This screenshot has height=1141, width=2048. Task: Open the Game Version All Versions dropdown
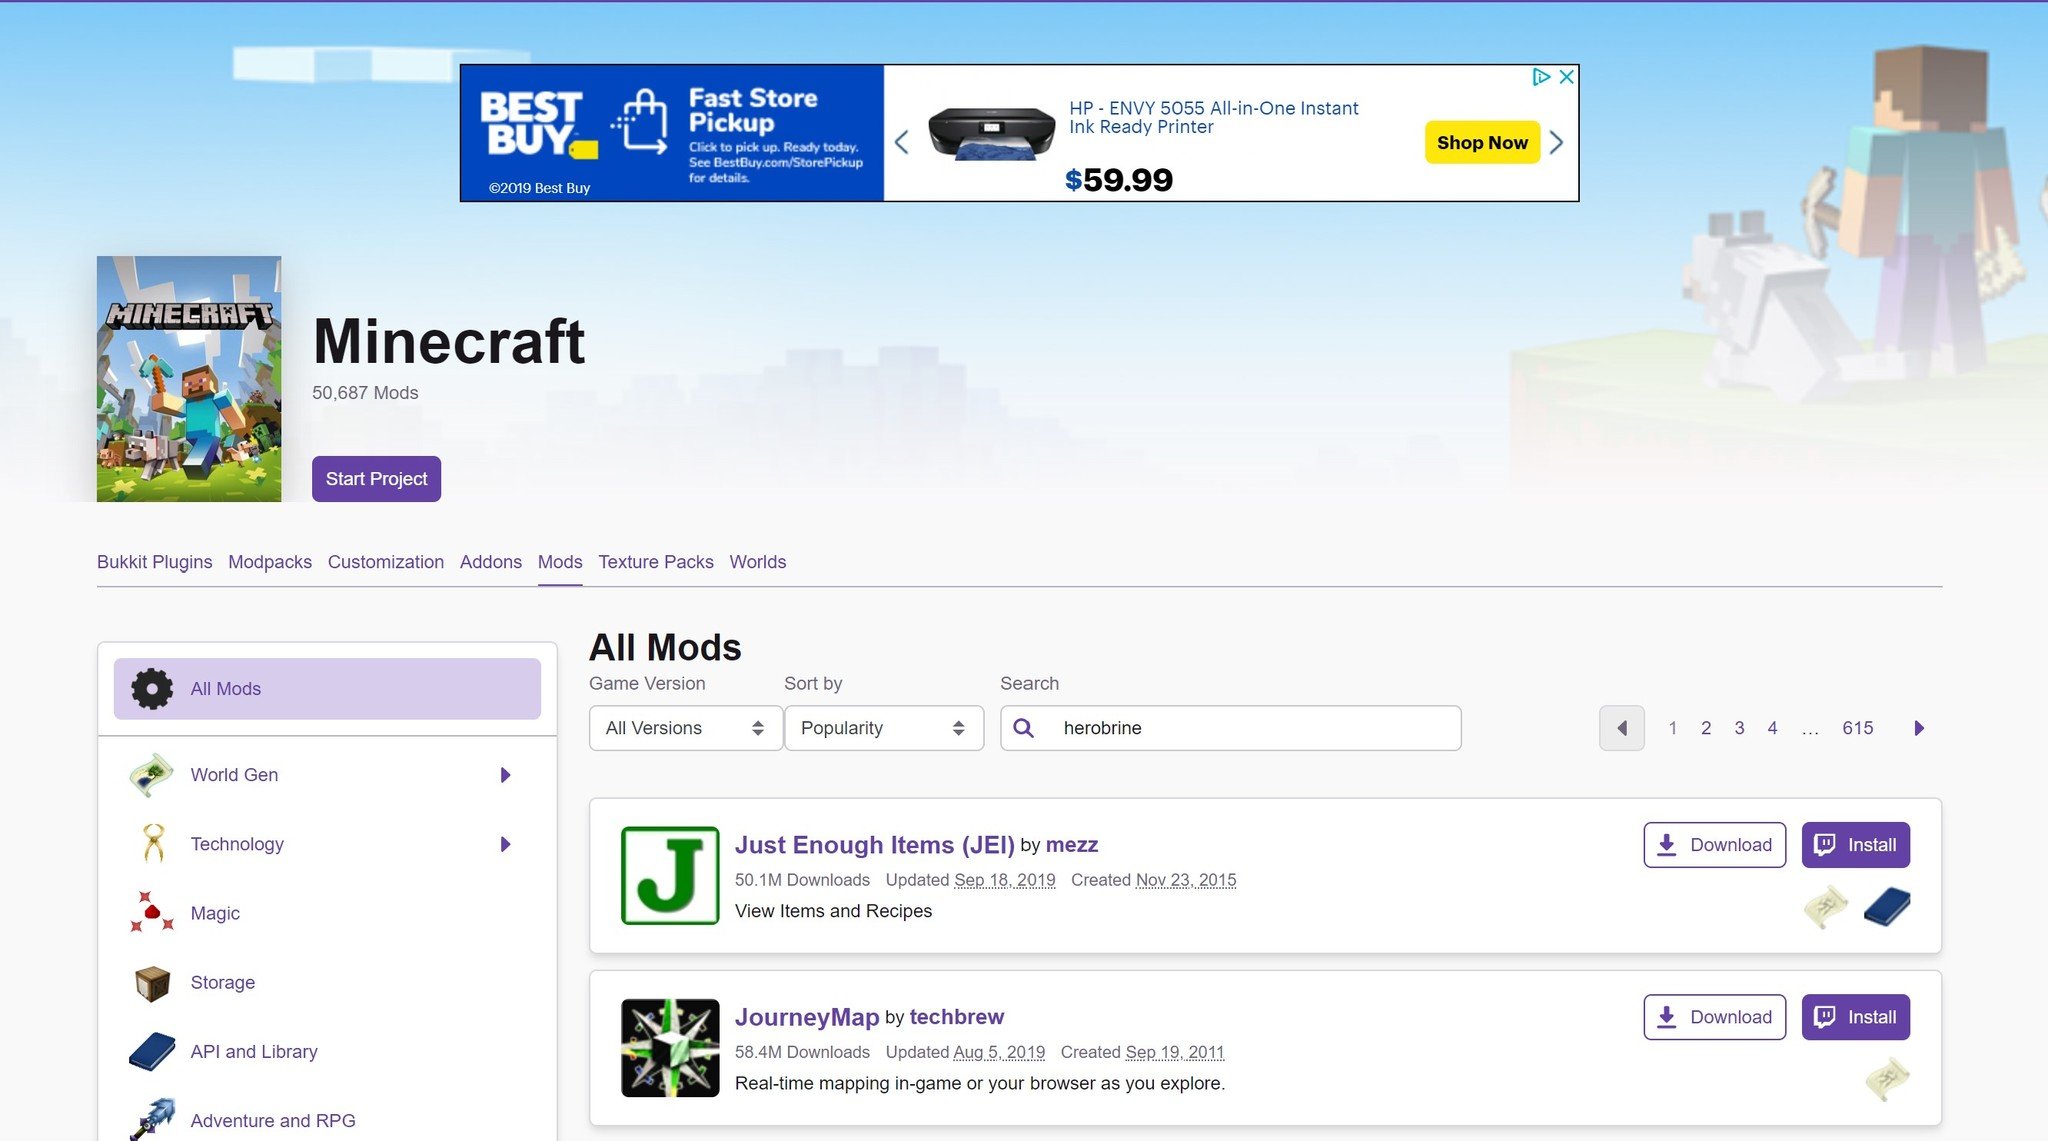[x=685, y=728]
